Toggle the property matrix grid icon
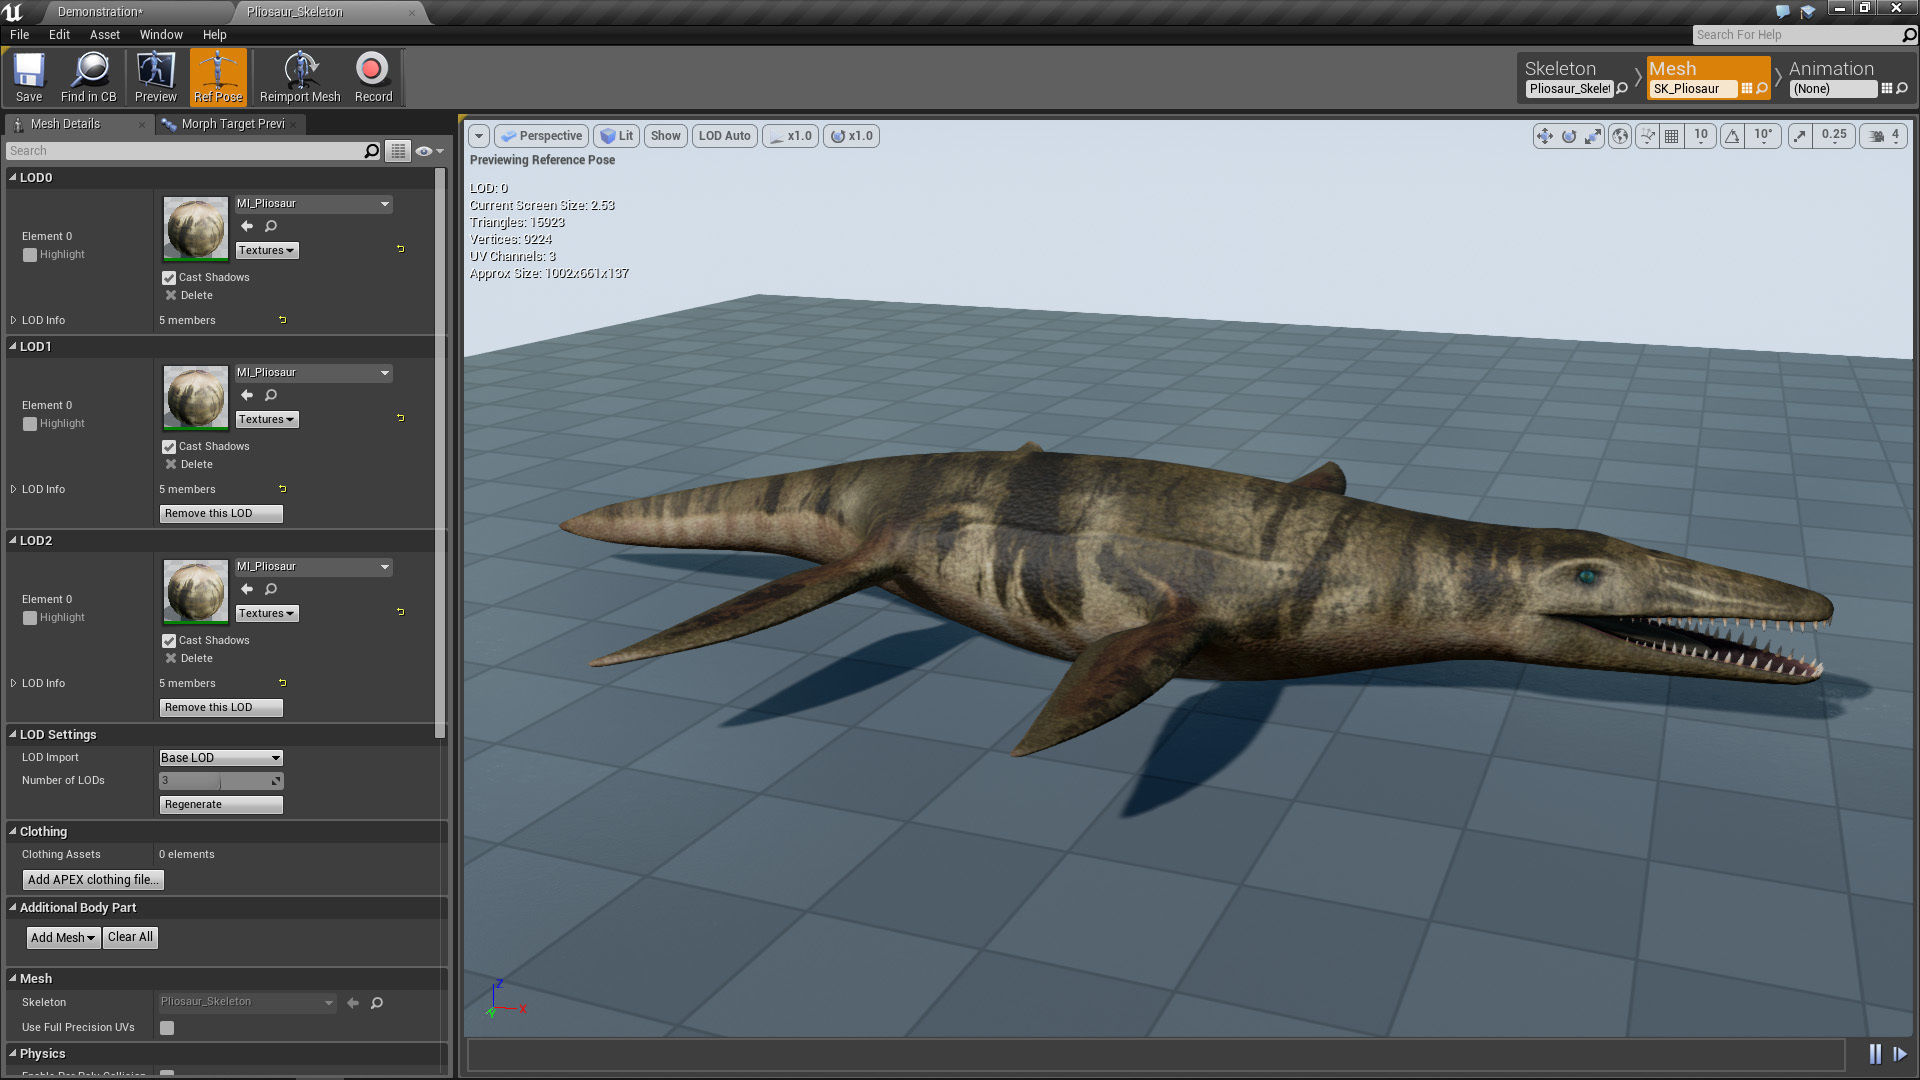Screen dimensions: 1920x1080 click(x=398, y=151)
